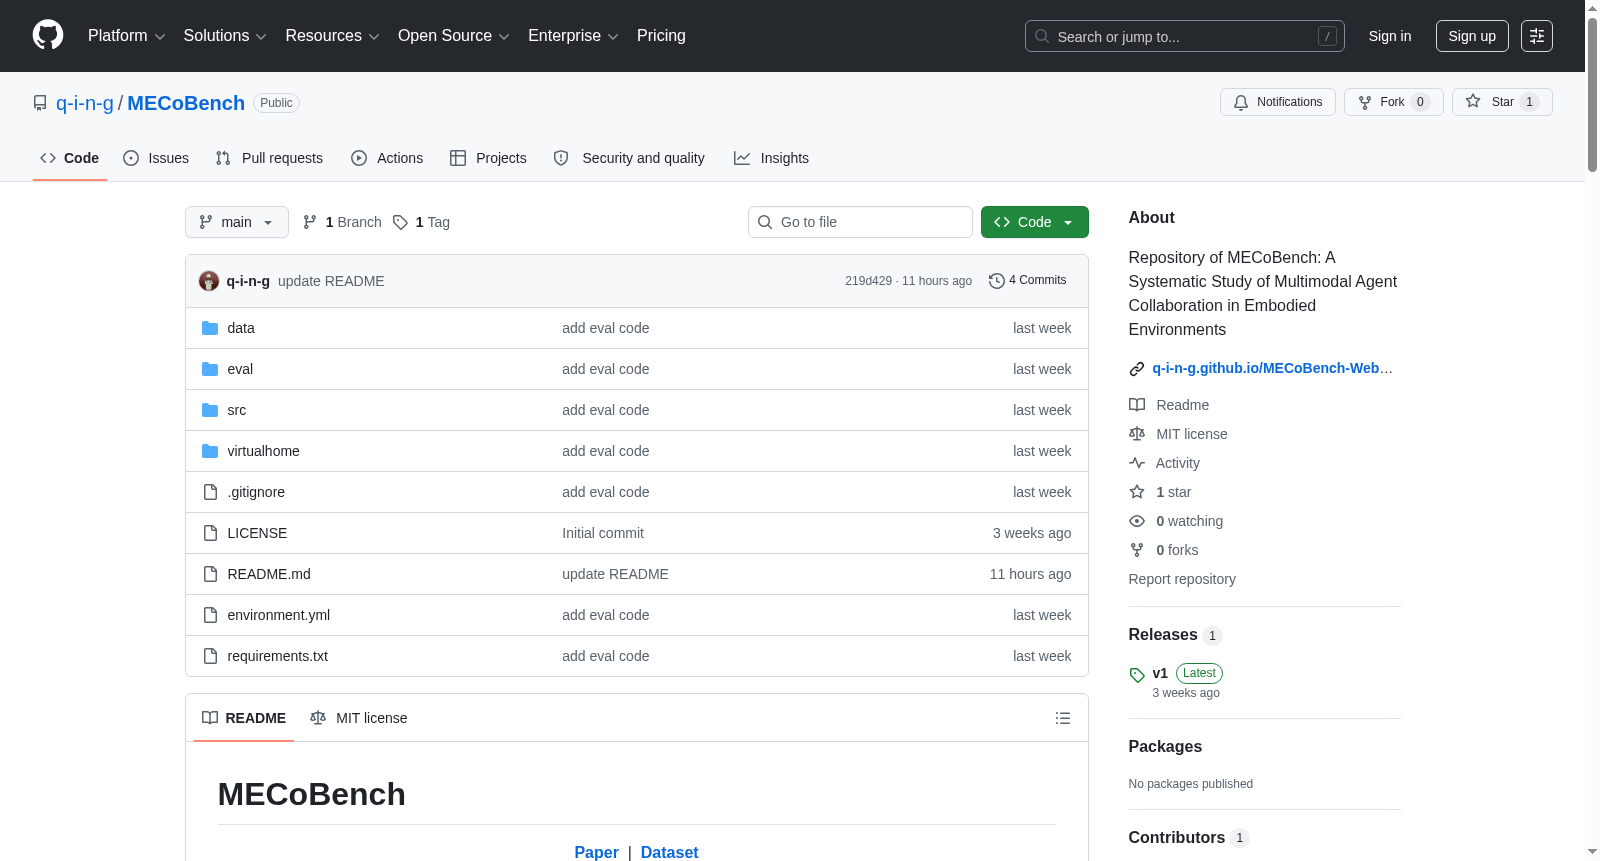1600x861 pixels.
Task: Click the pulse icon beside Activity
Action: pyautogui.click(x=1137, y=463)
